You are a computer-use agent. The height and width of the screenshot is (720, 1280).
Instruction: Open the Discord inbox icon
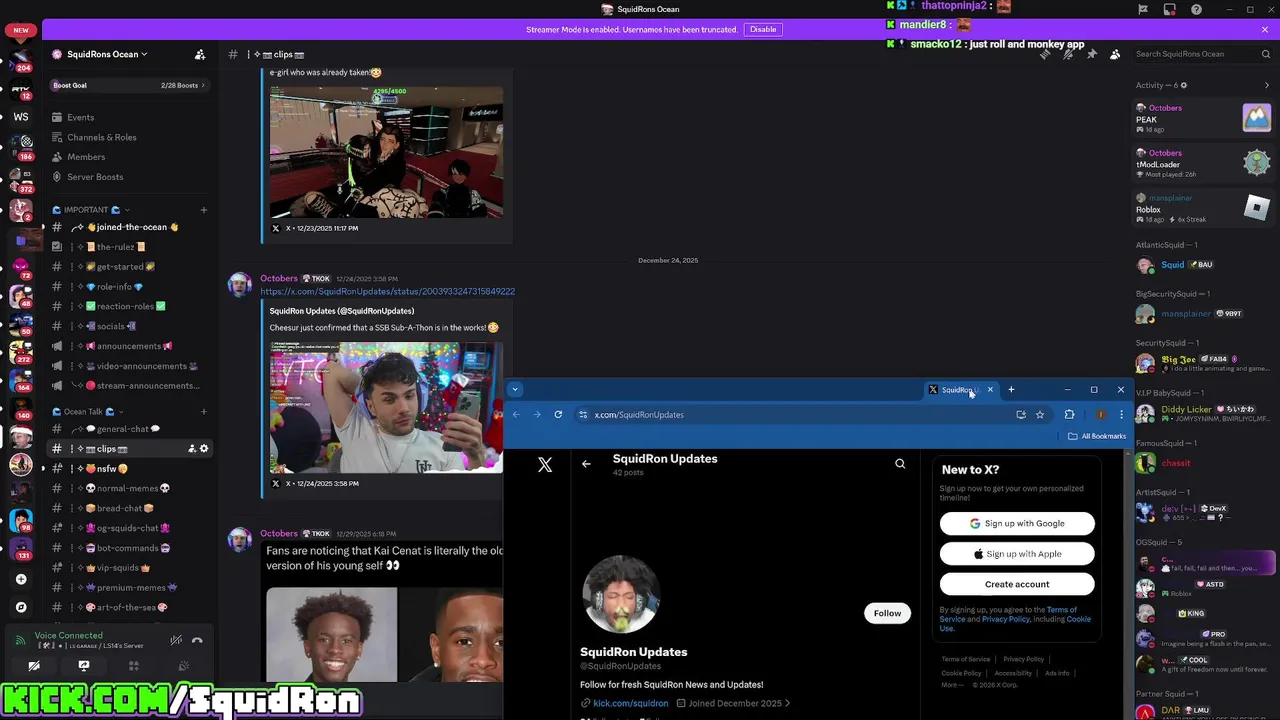[x=1169, y=10]
